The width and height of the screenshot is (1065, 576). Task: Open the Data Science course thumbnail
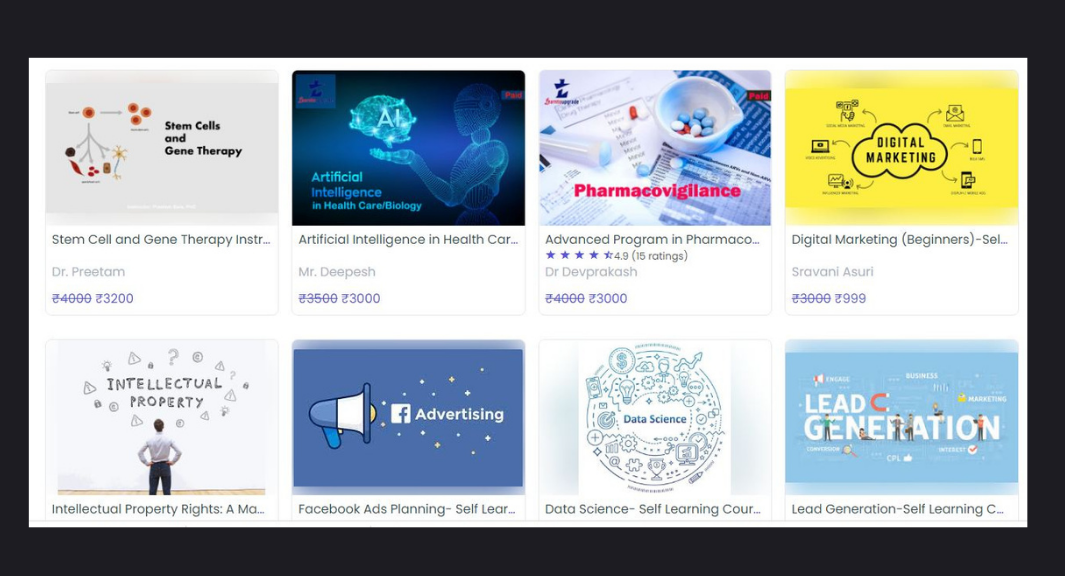coord(655,417)
